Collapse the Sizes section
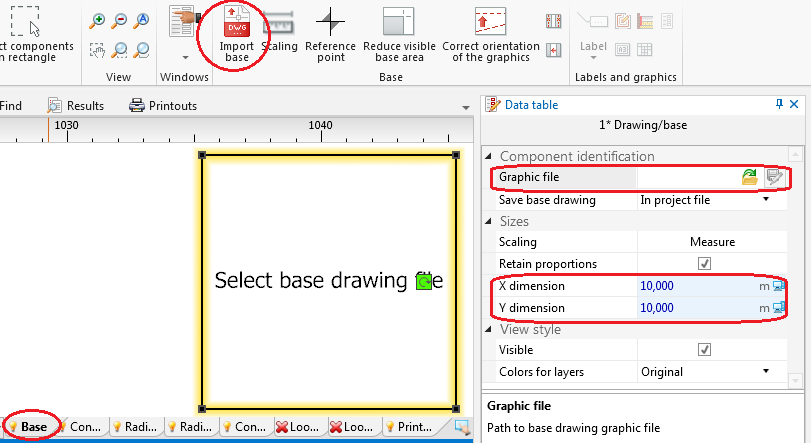The height and width of the screenshot is (443, 811). tap(488, 221)
